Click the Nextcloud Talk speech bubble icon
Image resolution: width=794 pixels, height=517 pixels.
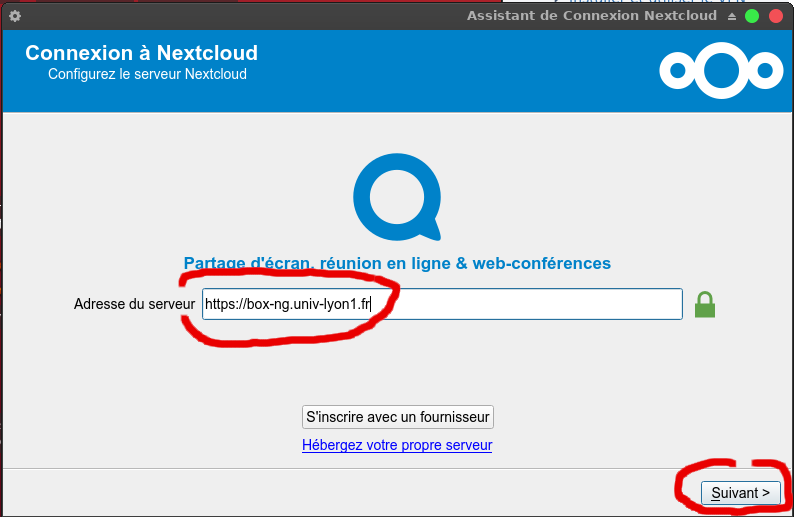(397, 197)
